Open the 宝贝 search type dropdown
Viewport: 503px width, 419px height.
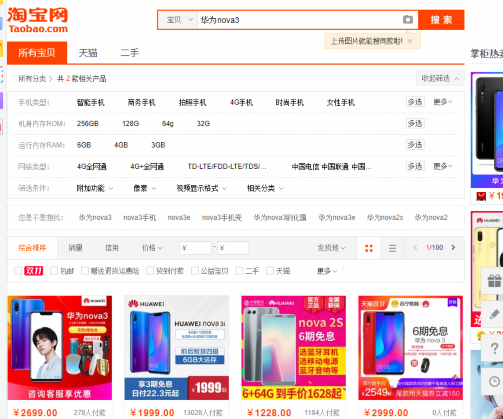pyautogui.click(x=178, y=20)
